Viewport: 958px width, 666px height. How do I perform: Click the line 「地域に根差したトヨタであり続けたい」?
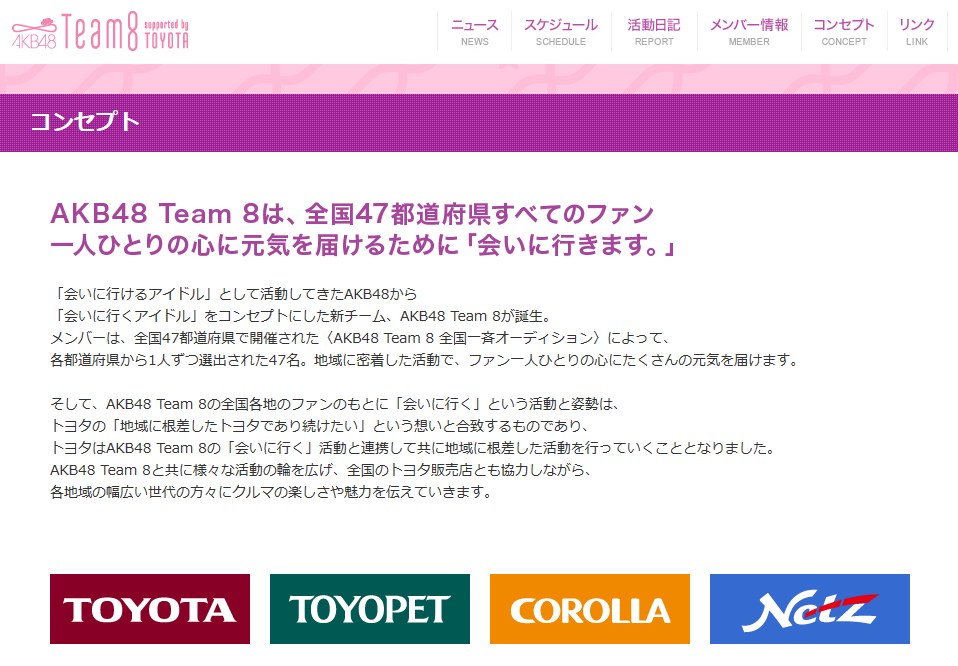click(320, 426)
